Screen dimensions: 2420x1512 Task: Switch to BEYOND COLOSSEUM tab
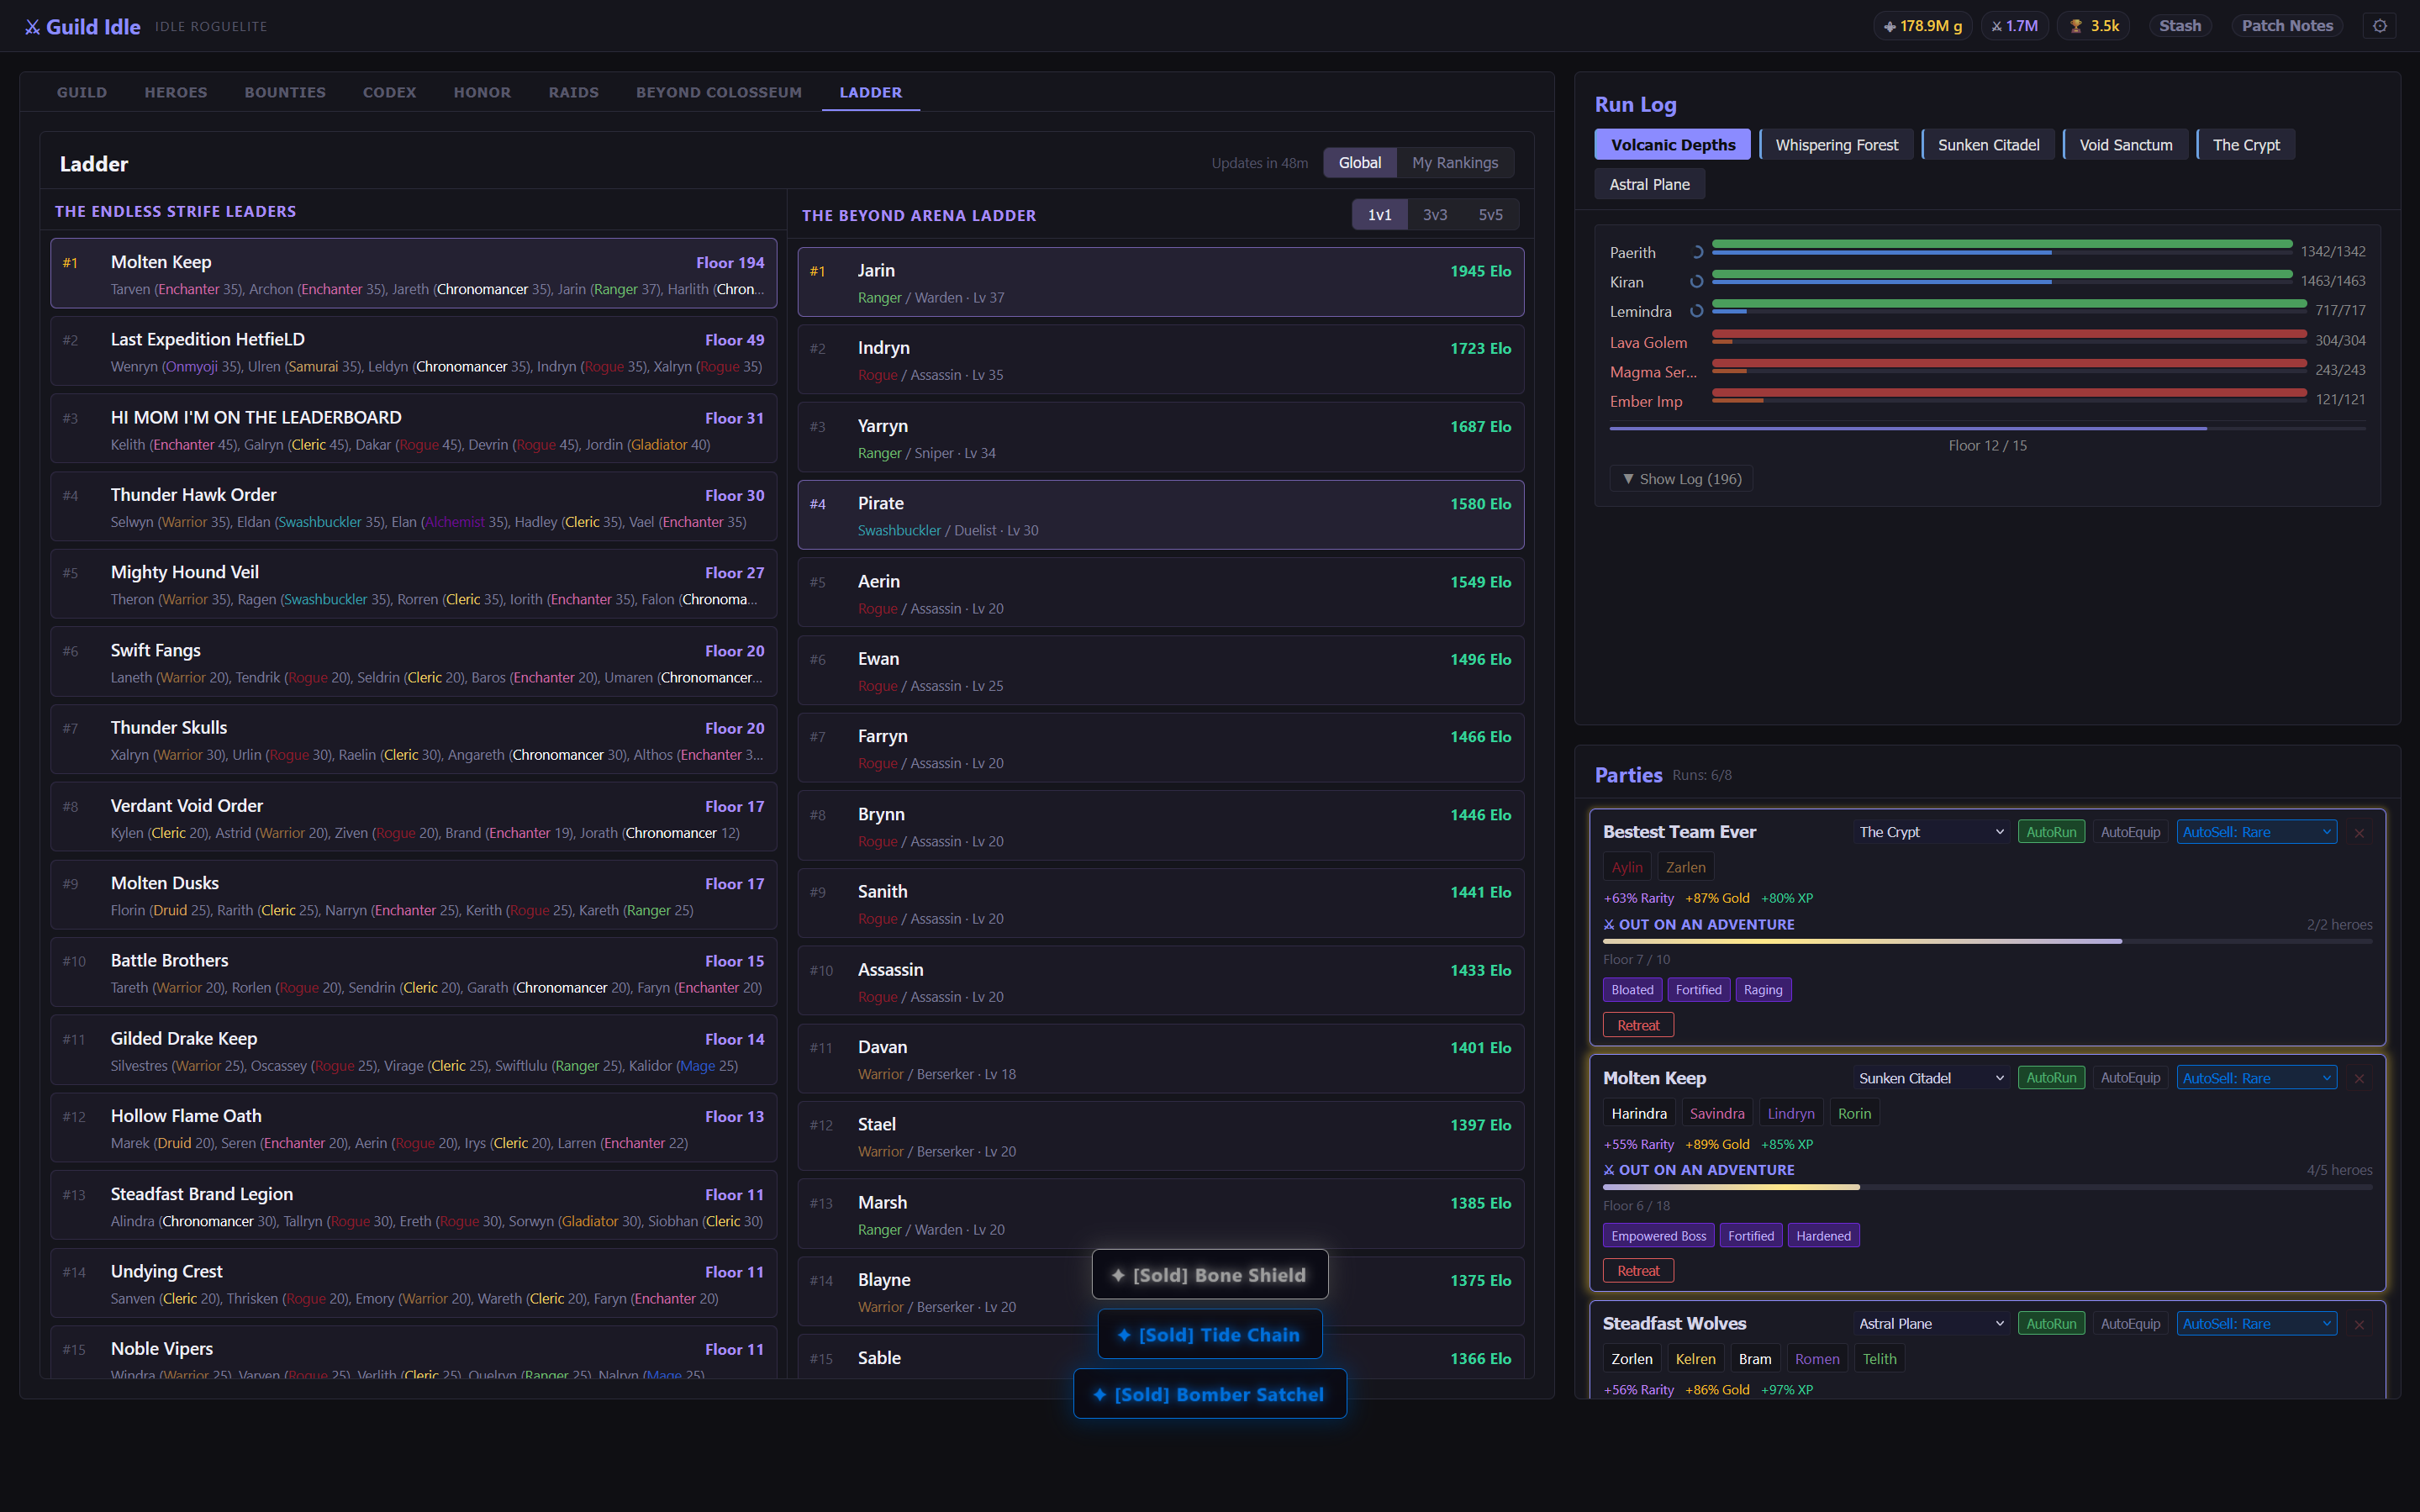point(719,92)
